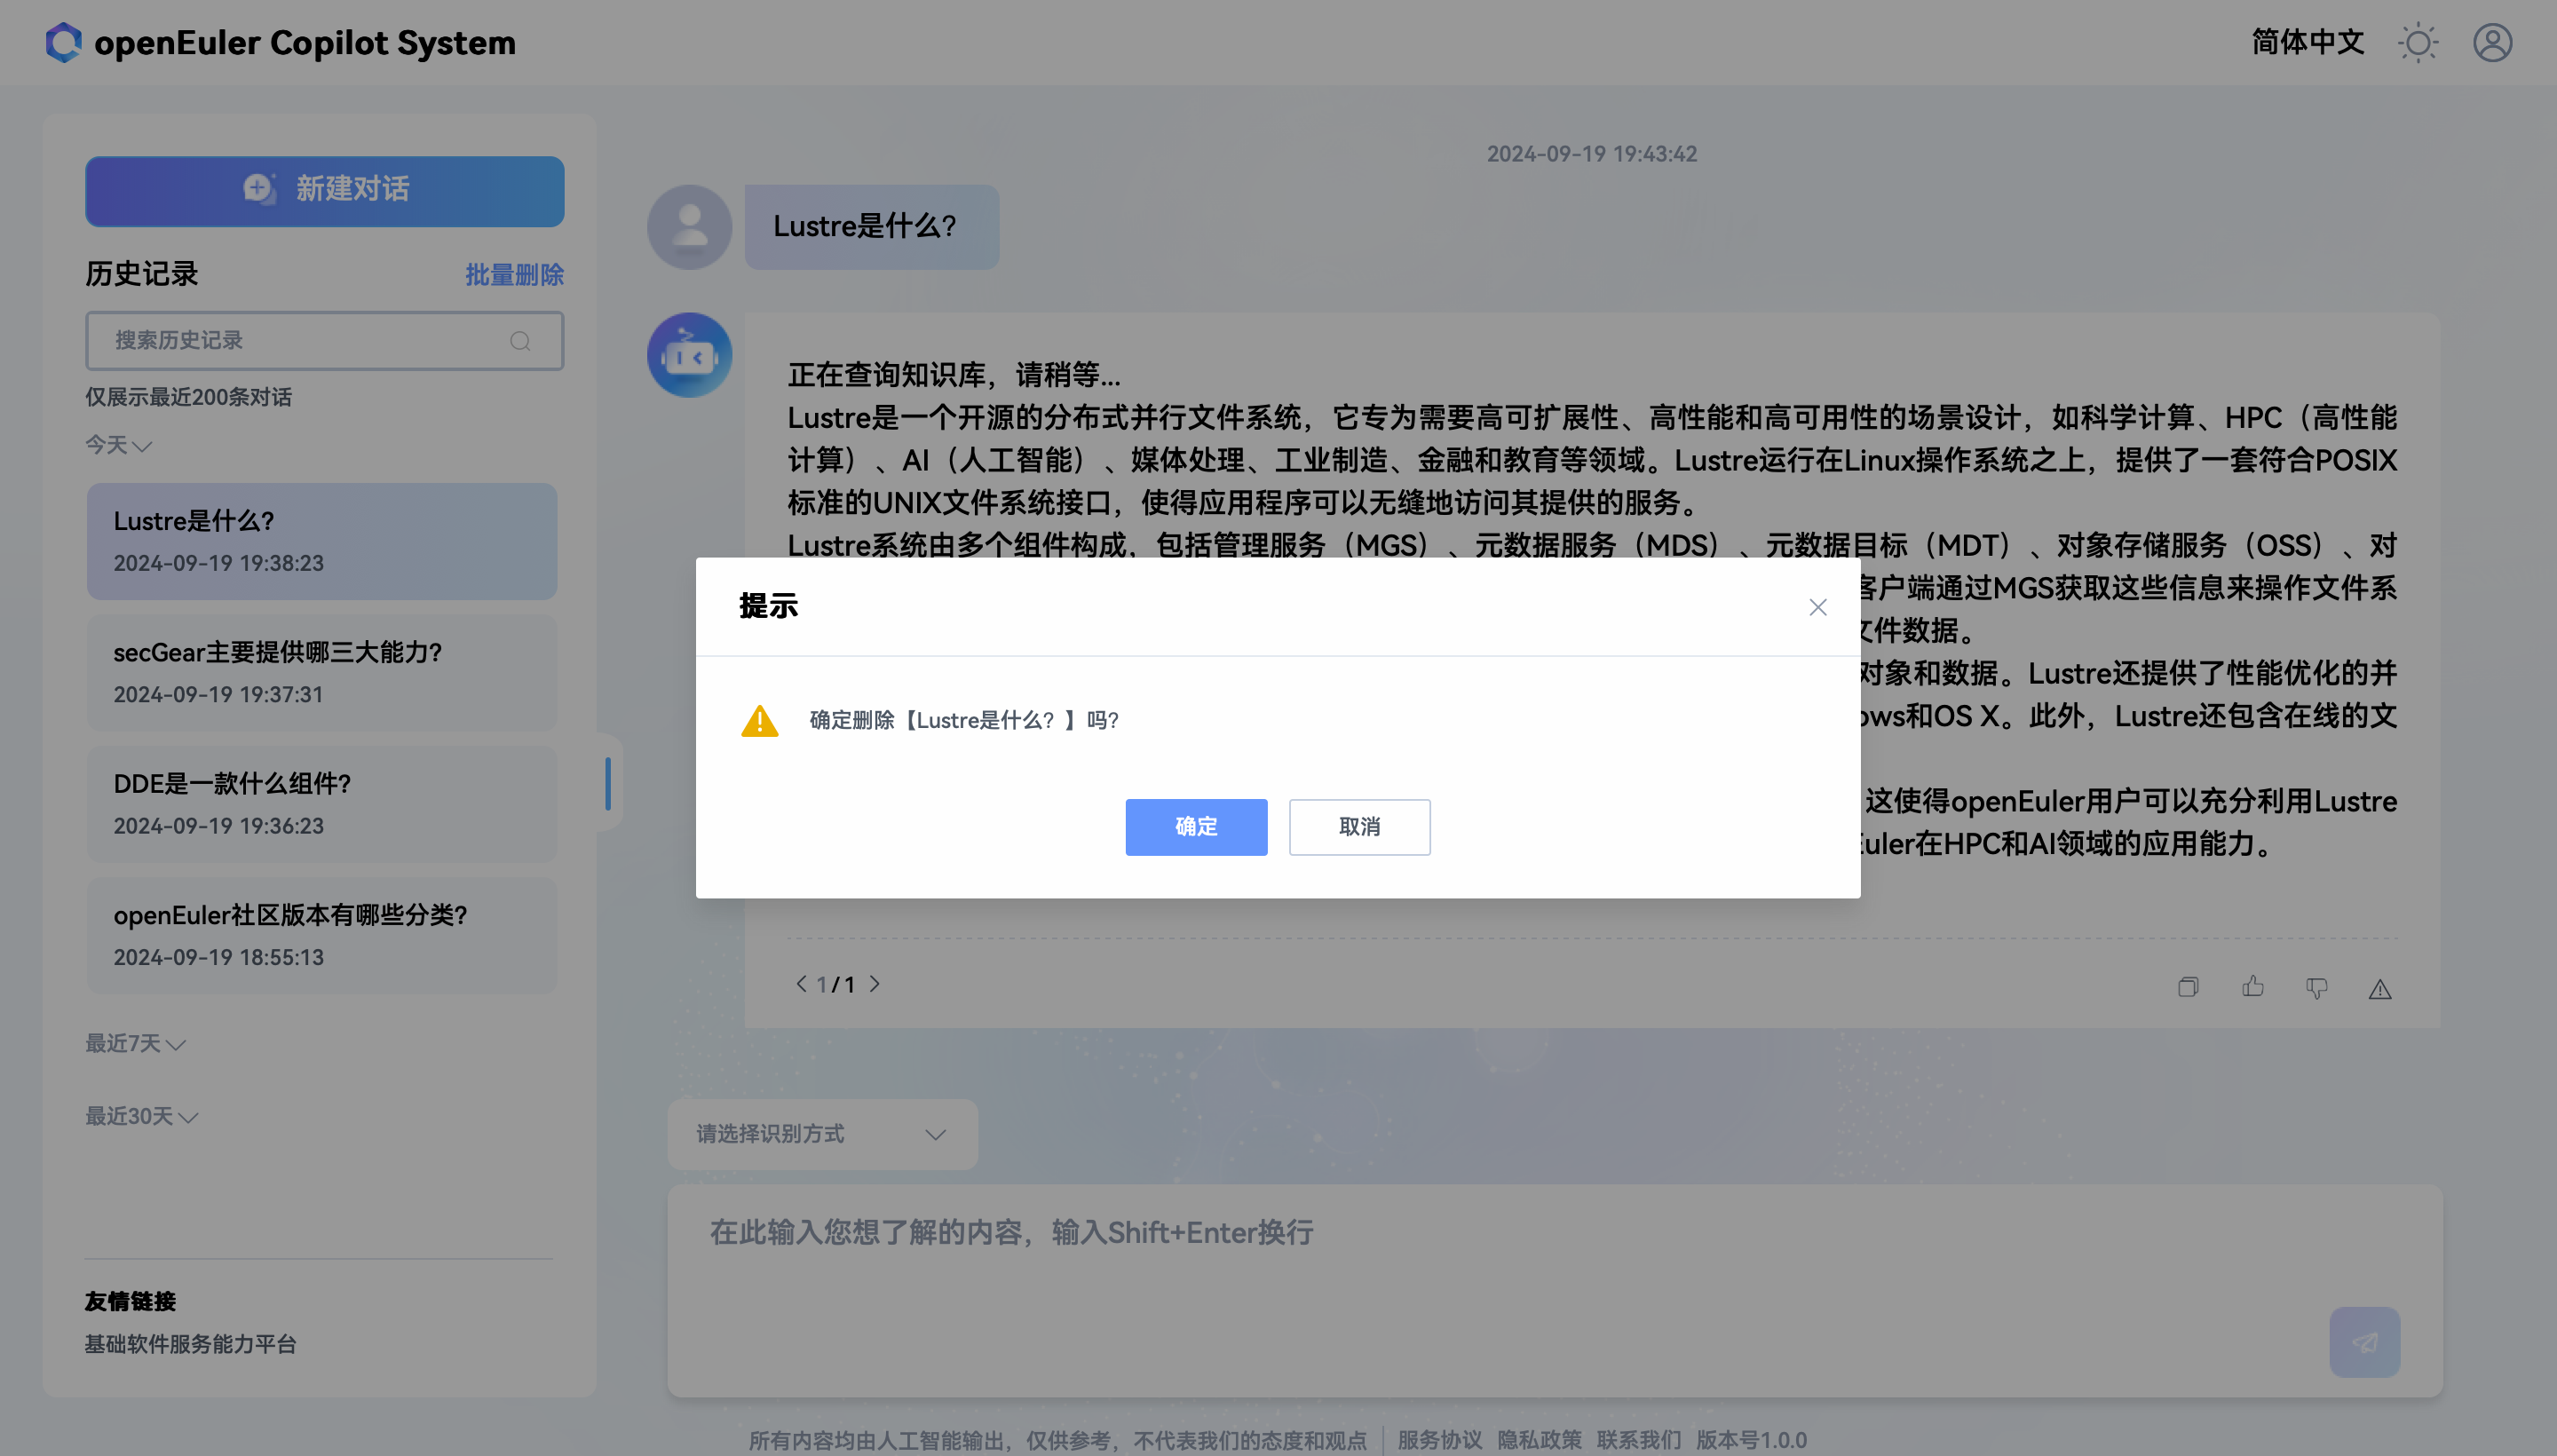Click the 版本号1.0.0 footer text
This screenshot has height=1456, width=2557.
1751,1439
